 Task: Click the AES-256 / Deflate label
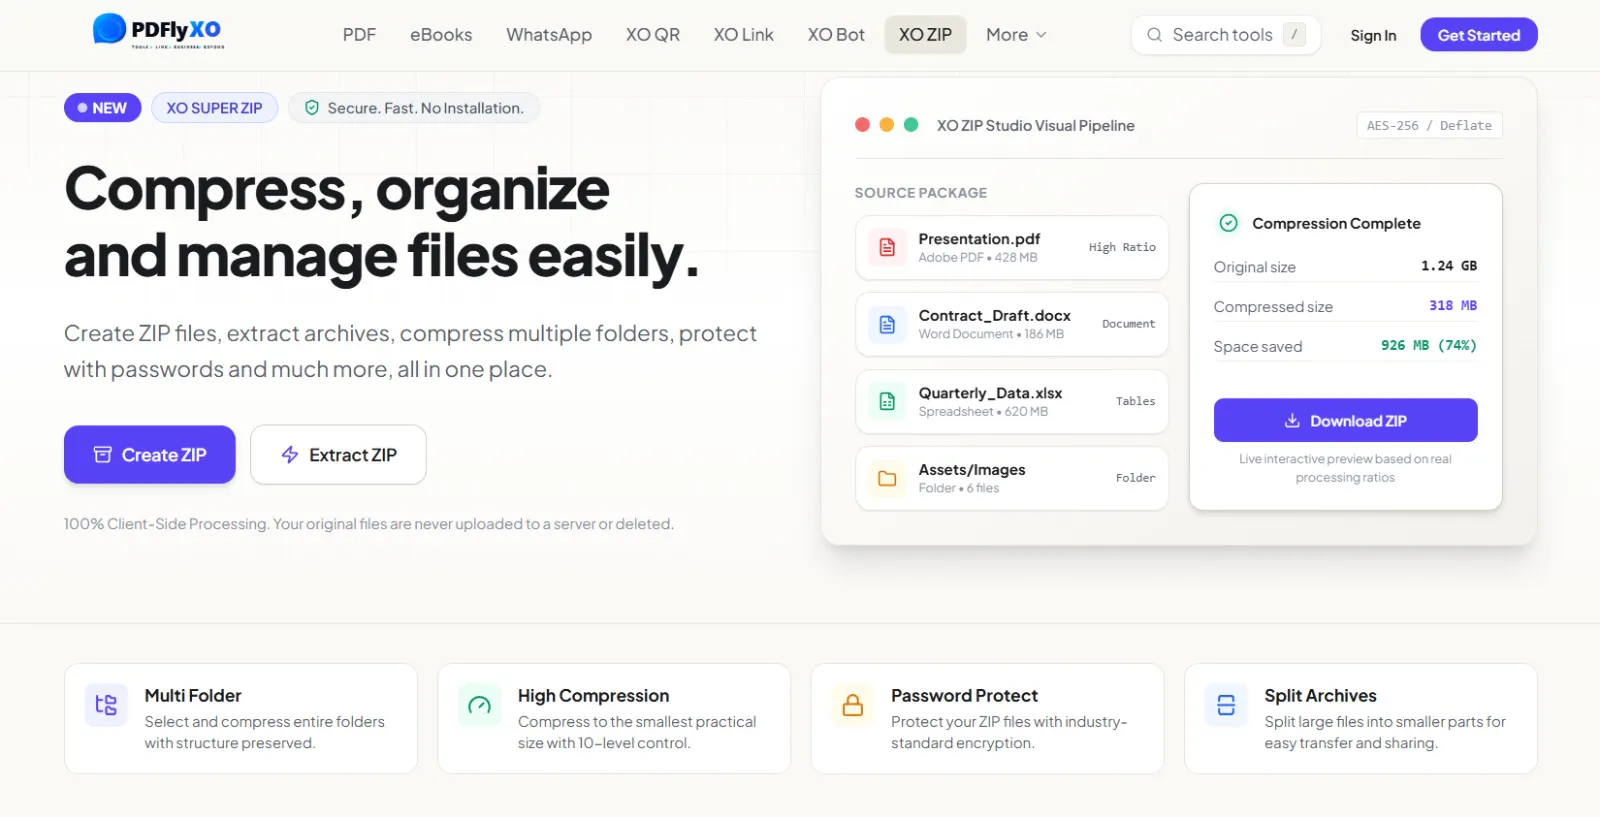coord(1429,126)
